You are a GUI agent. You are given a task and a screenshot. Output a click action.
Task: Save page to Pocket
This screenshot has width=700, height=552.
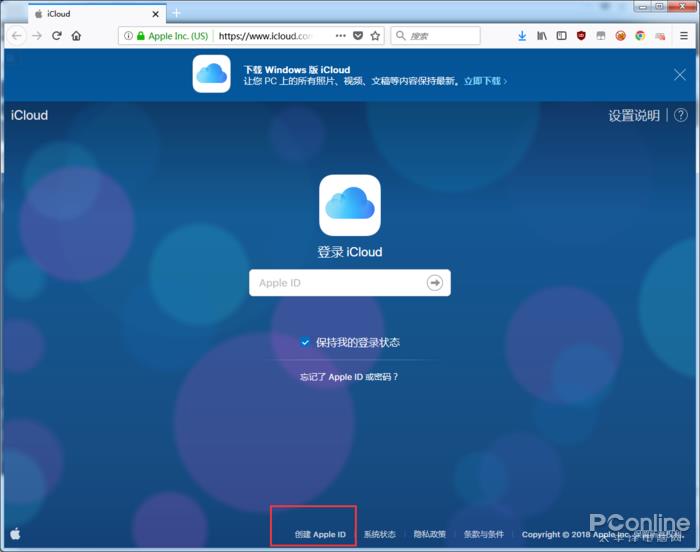(x=358, y=35)
